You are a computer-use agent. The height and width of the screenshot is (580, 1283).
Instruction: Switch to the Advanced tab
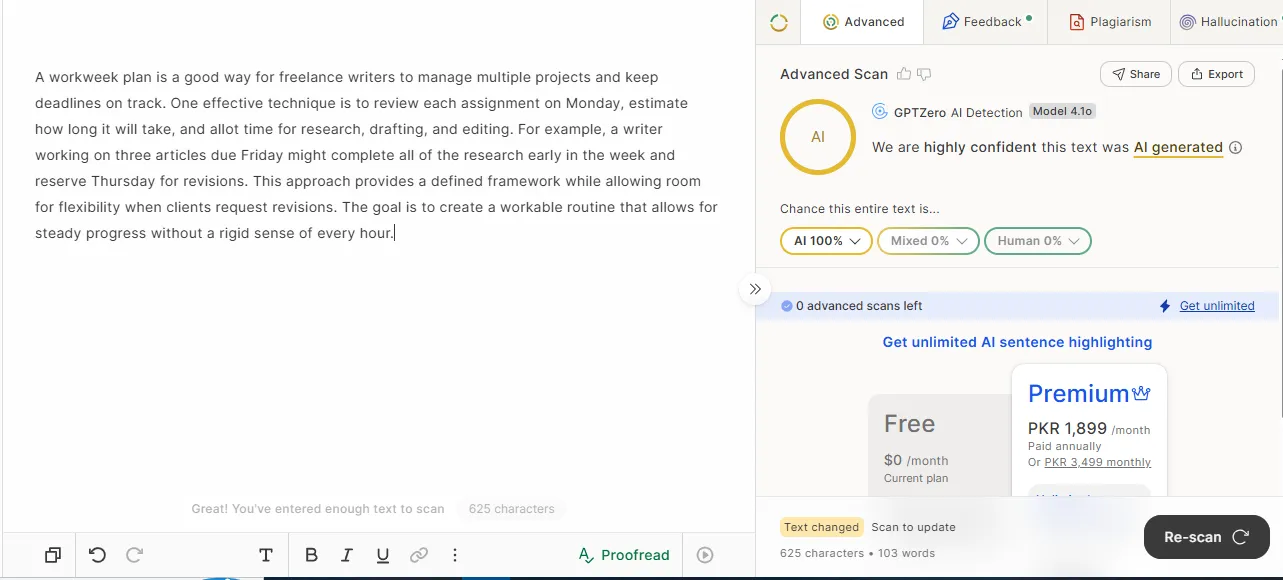pyautogui.click(x=863, y=22)
